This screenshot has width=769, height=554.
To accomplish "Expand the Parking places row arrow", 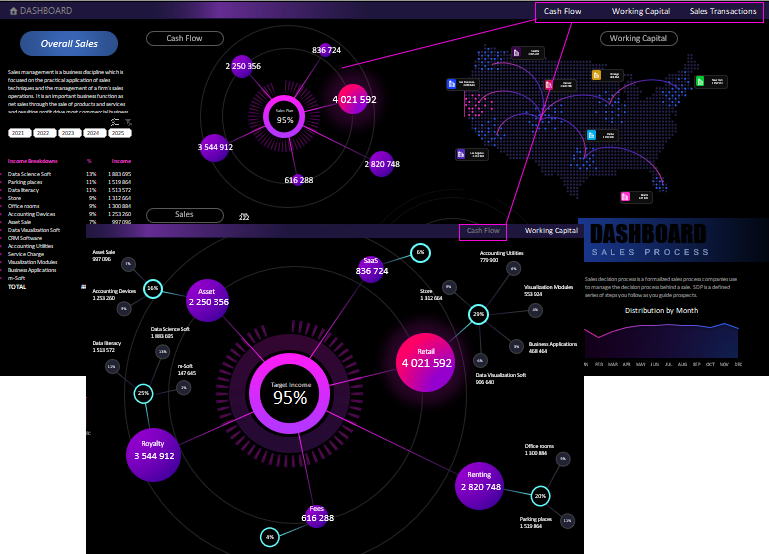I will point(4,182).
